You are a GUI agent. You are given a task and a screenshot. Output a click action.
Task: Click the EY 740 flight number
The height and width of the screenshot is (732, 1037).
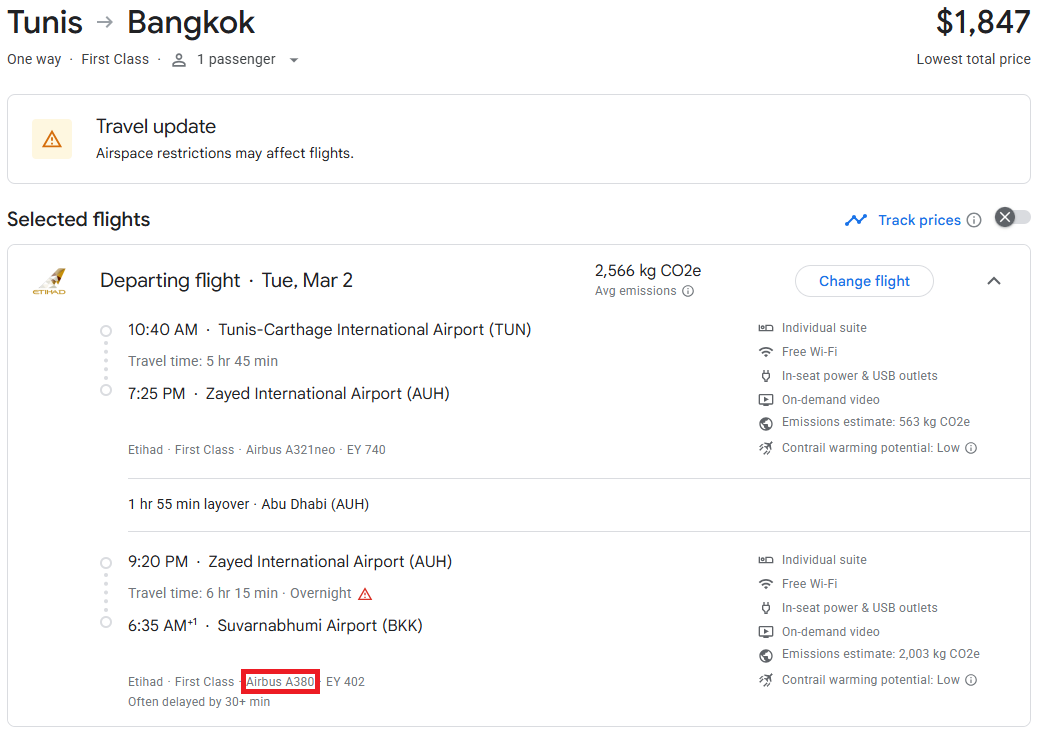coord(366,450)
